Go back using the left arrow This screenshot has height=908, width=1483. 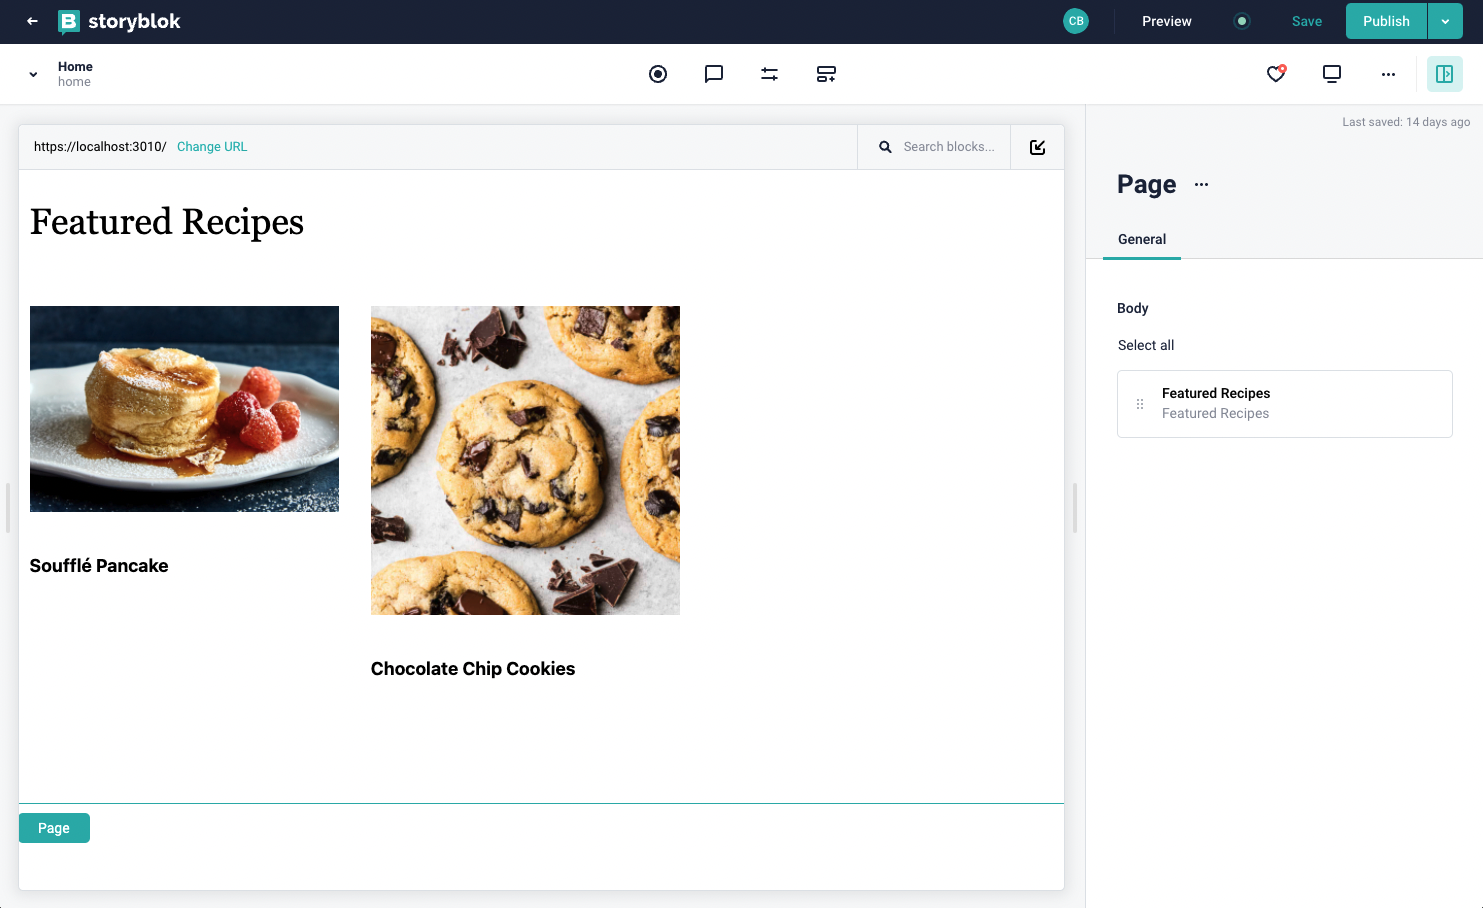[x=32, y=21]
